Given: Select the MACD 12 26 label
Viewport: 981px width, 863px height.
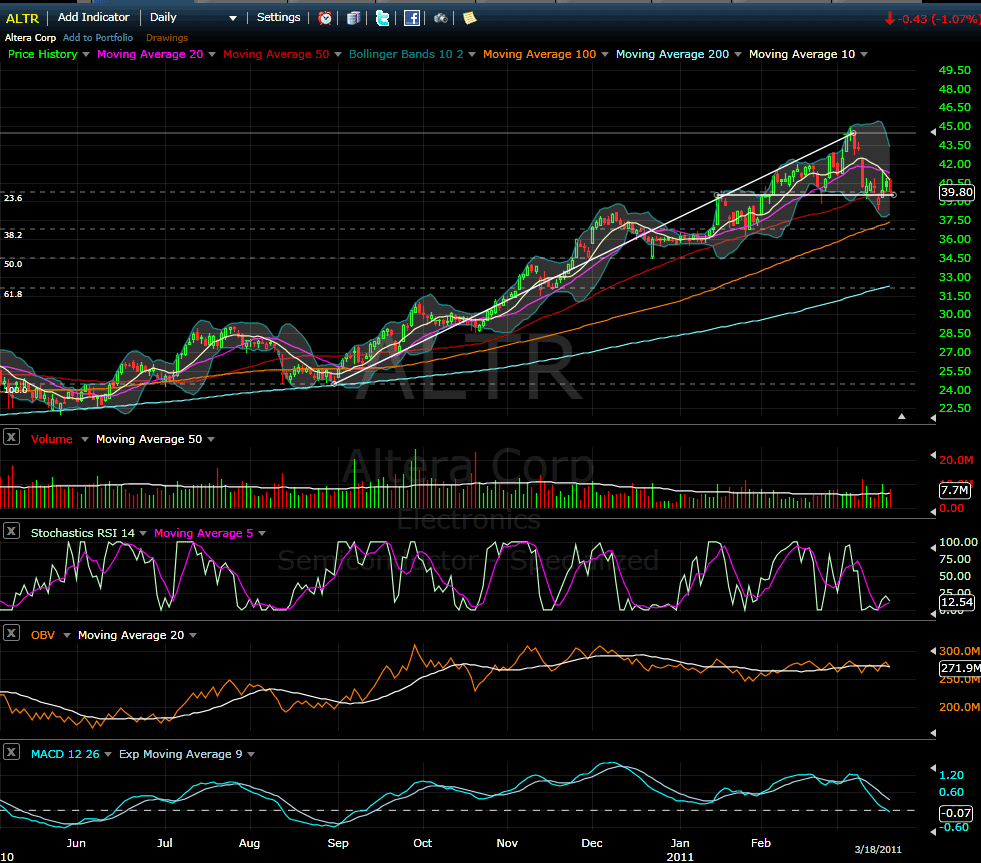Looking at the screenshot, I should pos(65,754).
